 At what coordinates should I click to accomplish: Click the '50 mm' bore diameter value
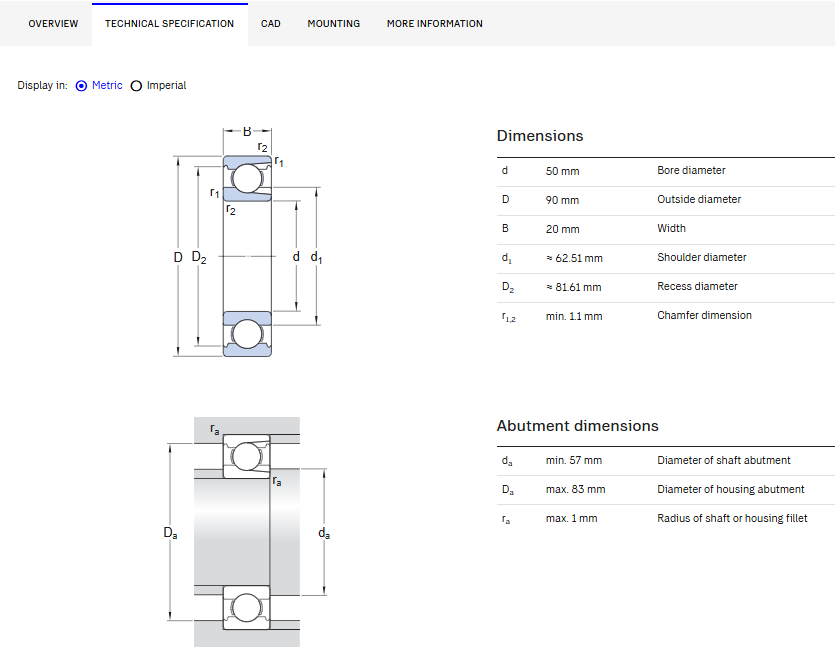click(562, 171)
